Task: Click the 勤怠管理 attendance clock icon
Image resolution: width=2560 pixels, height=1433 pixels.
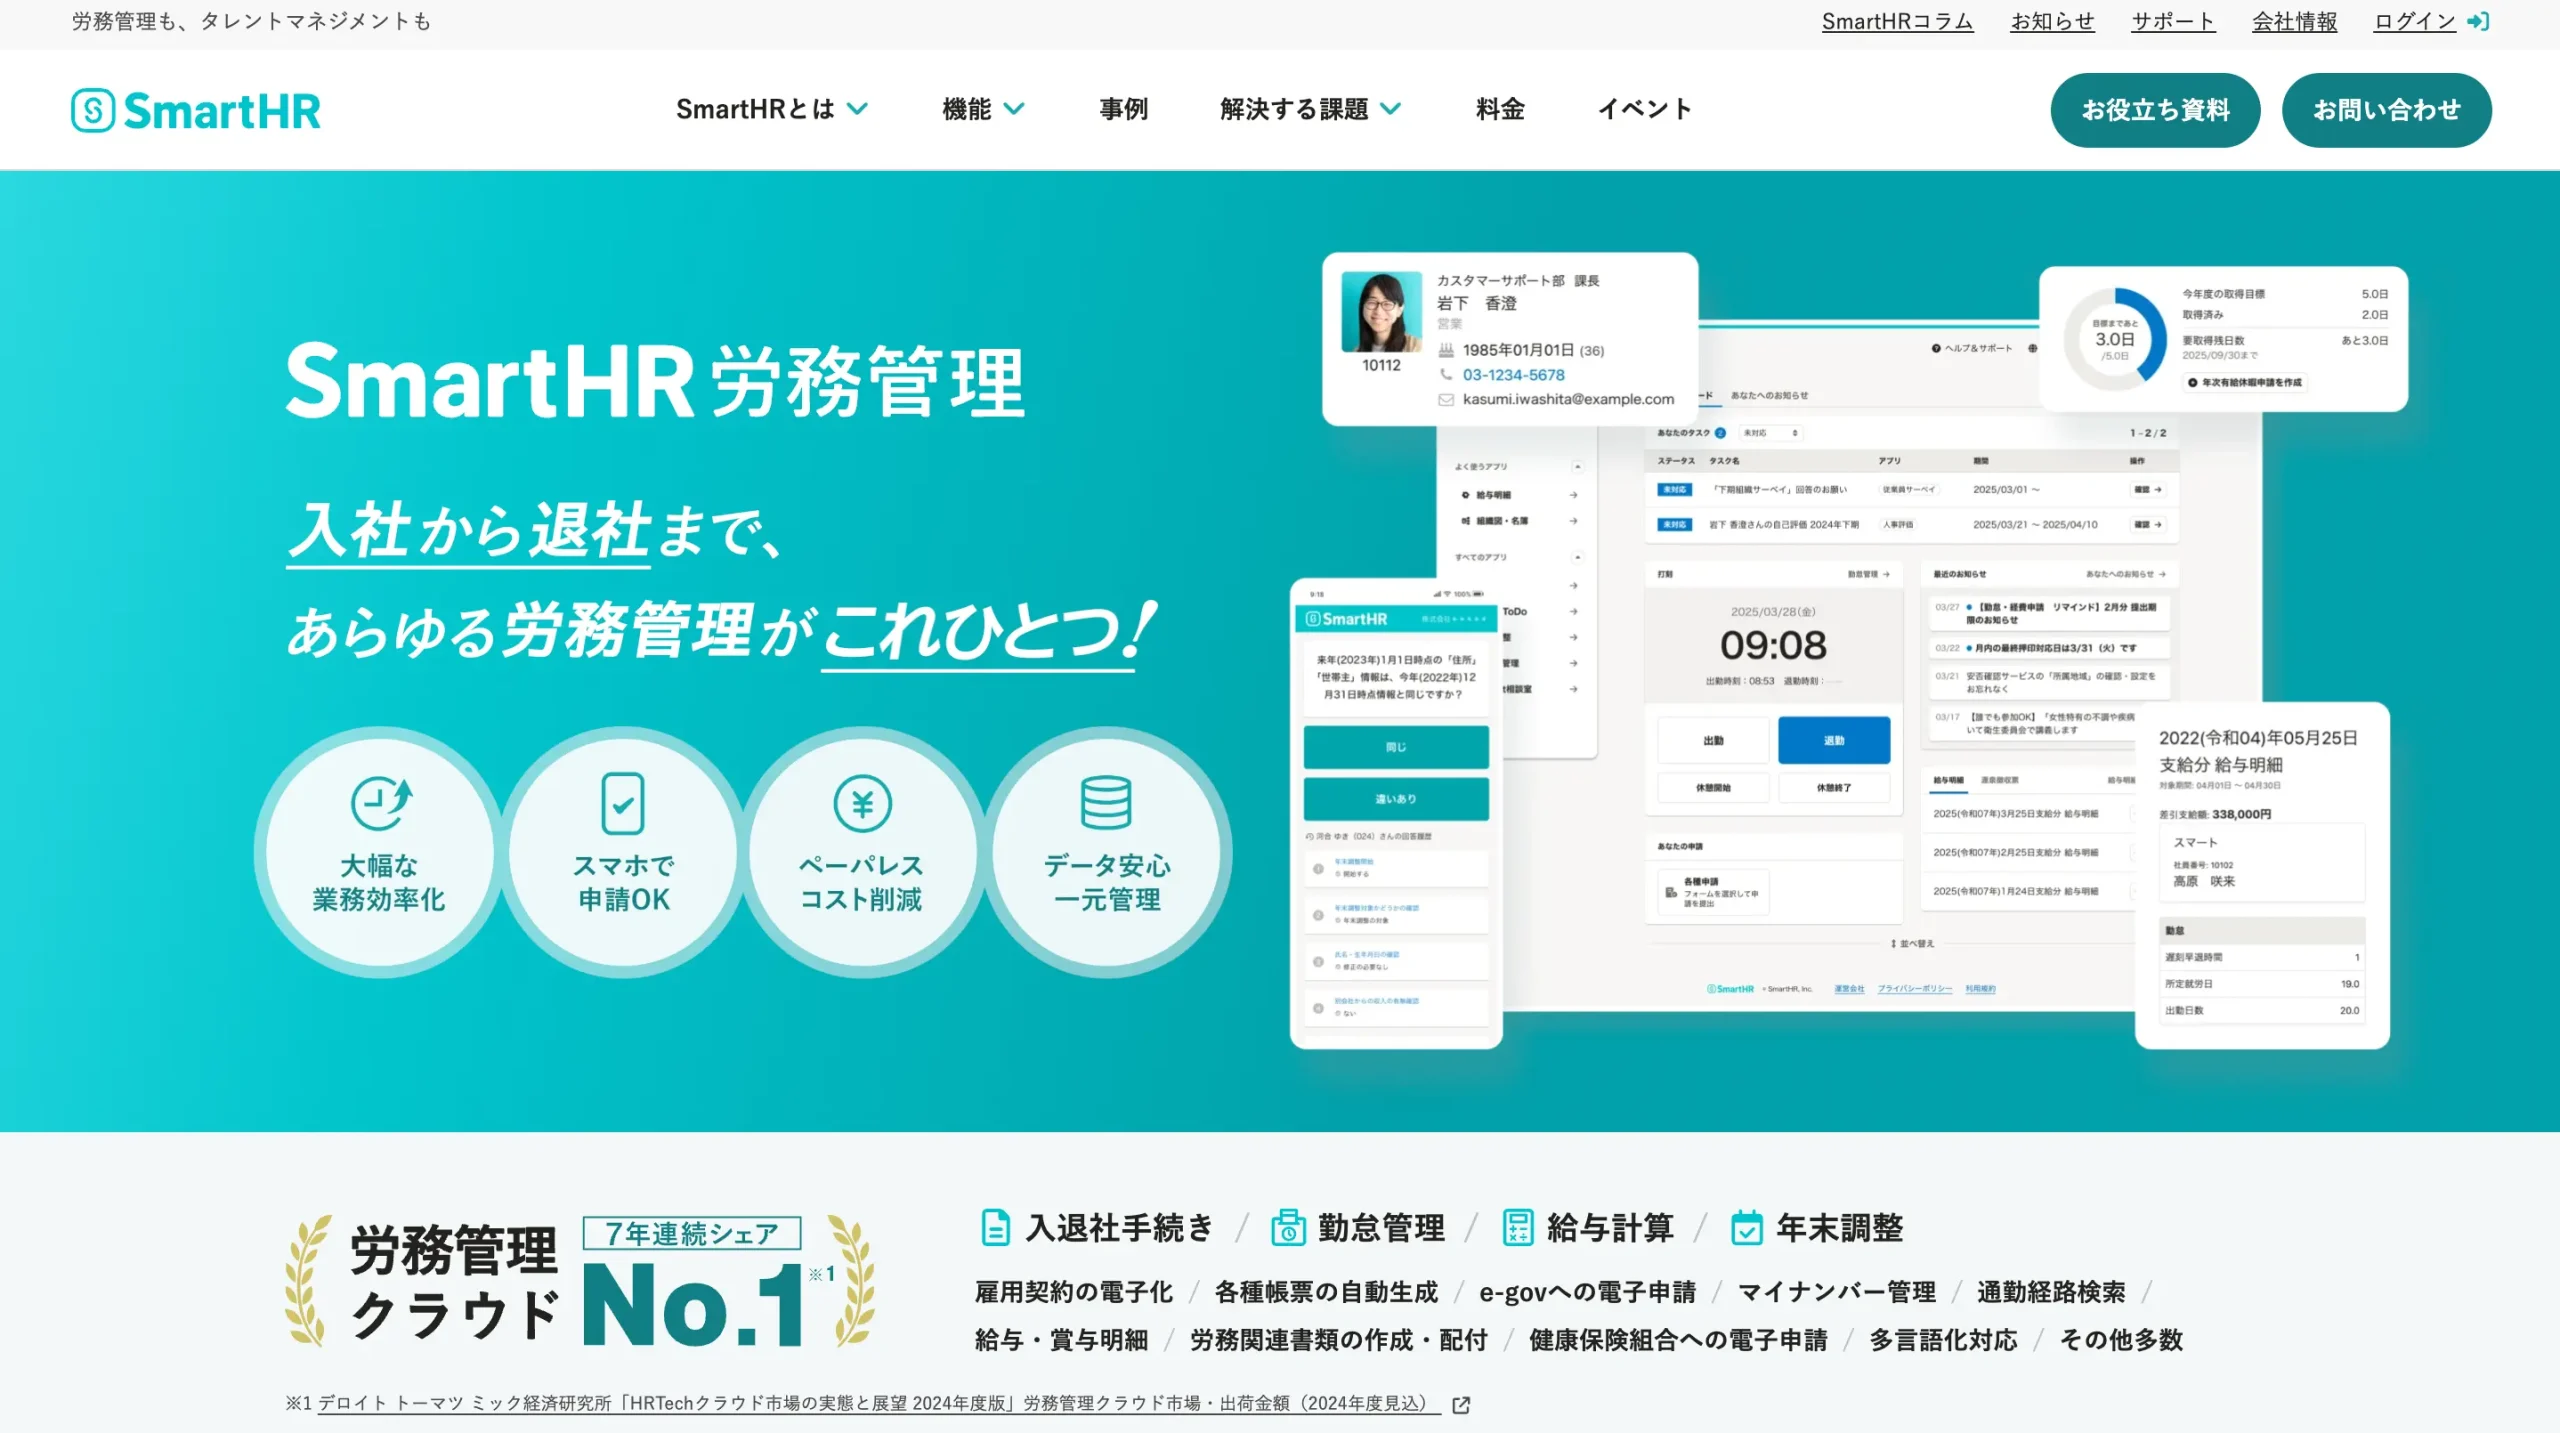Action: (1288, 1228)
